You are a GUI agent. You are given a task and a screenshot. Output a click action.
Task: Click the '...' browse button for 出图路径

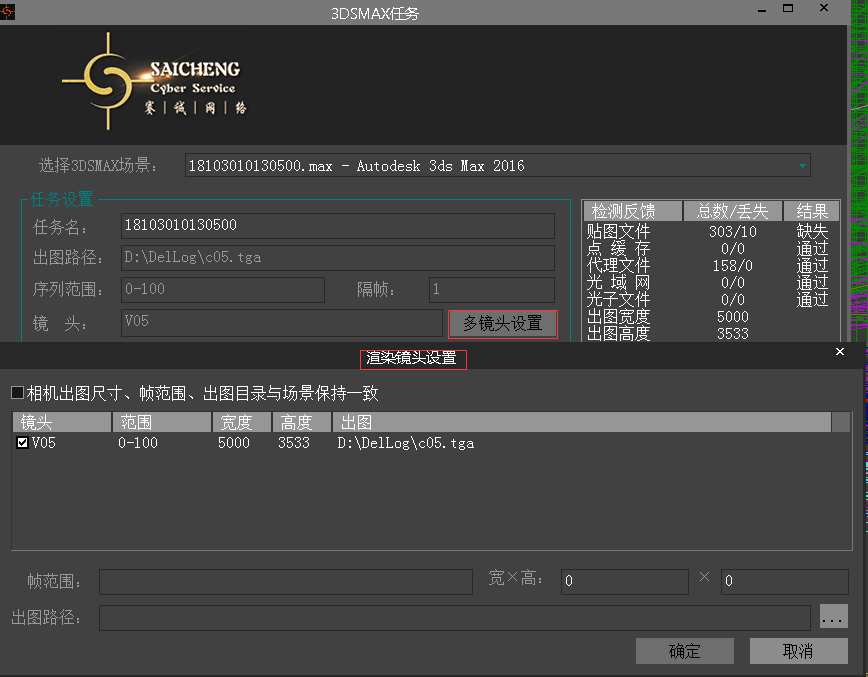(833, 617)
